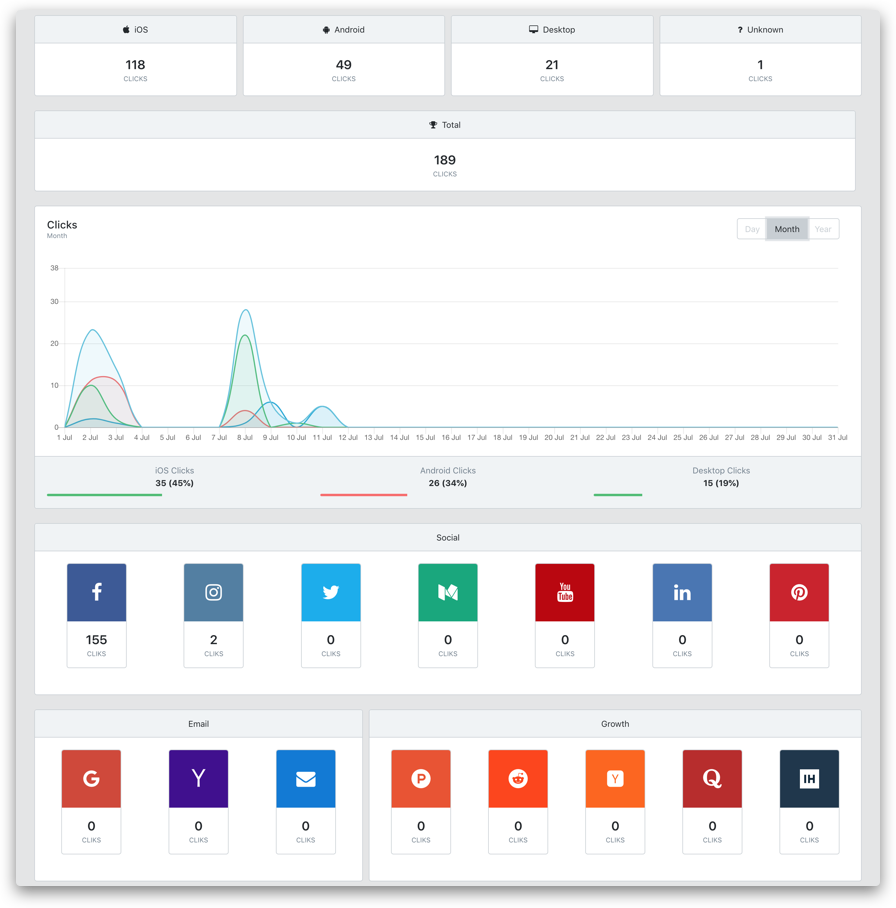This screenshot has height=908, width=896.
Task: Open the envelope email icon
Action: [x=305, y=778]
